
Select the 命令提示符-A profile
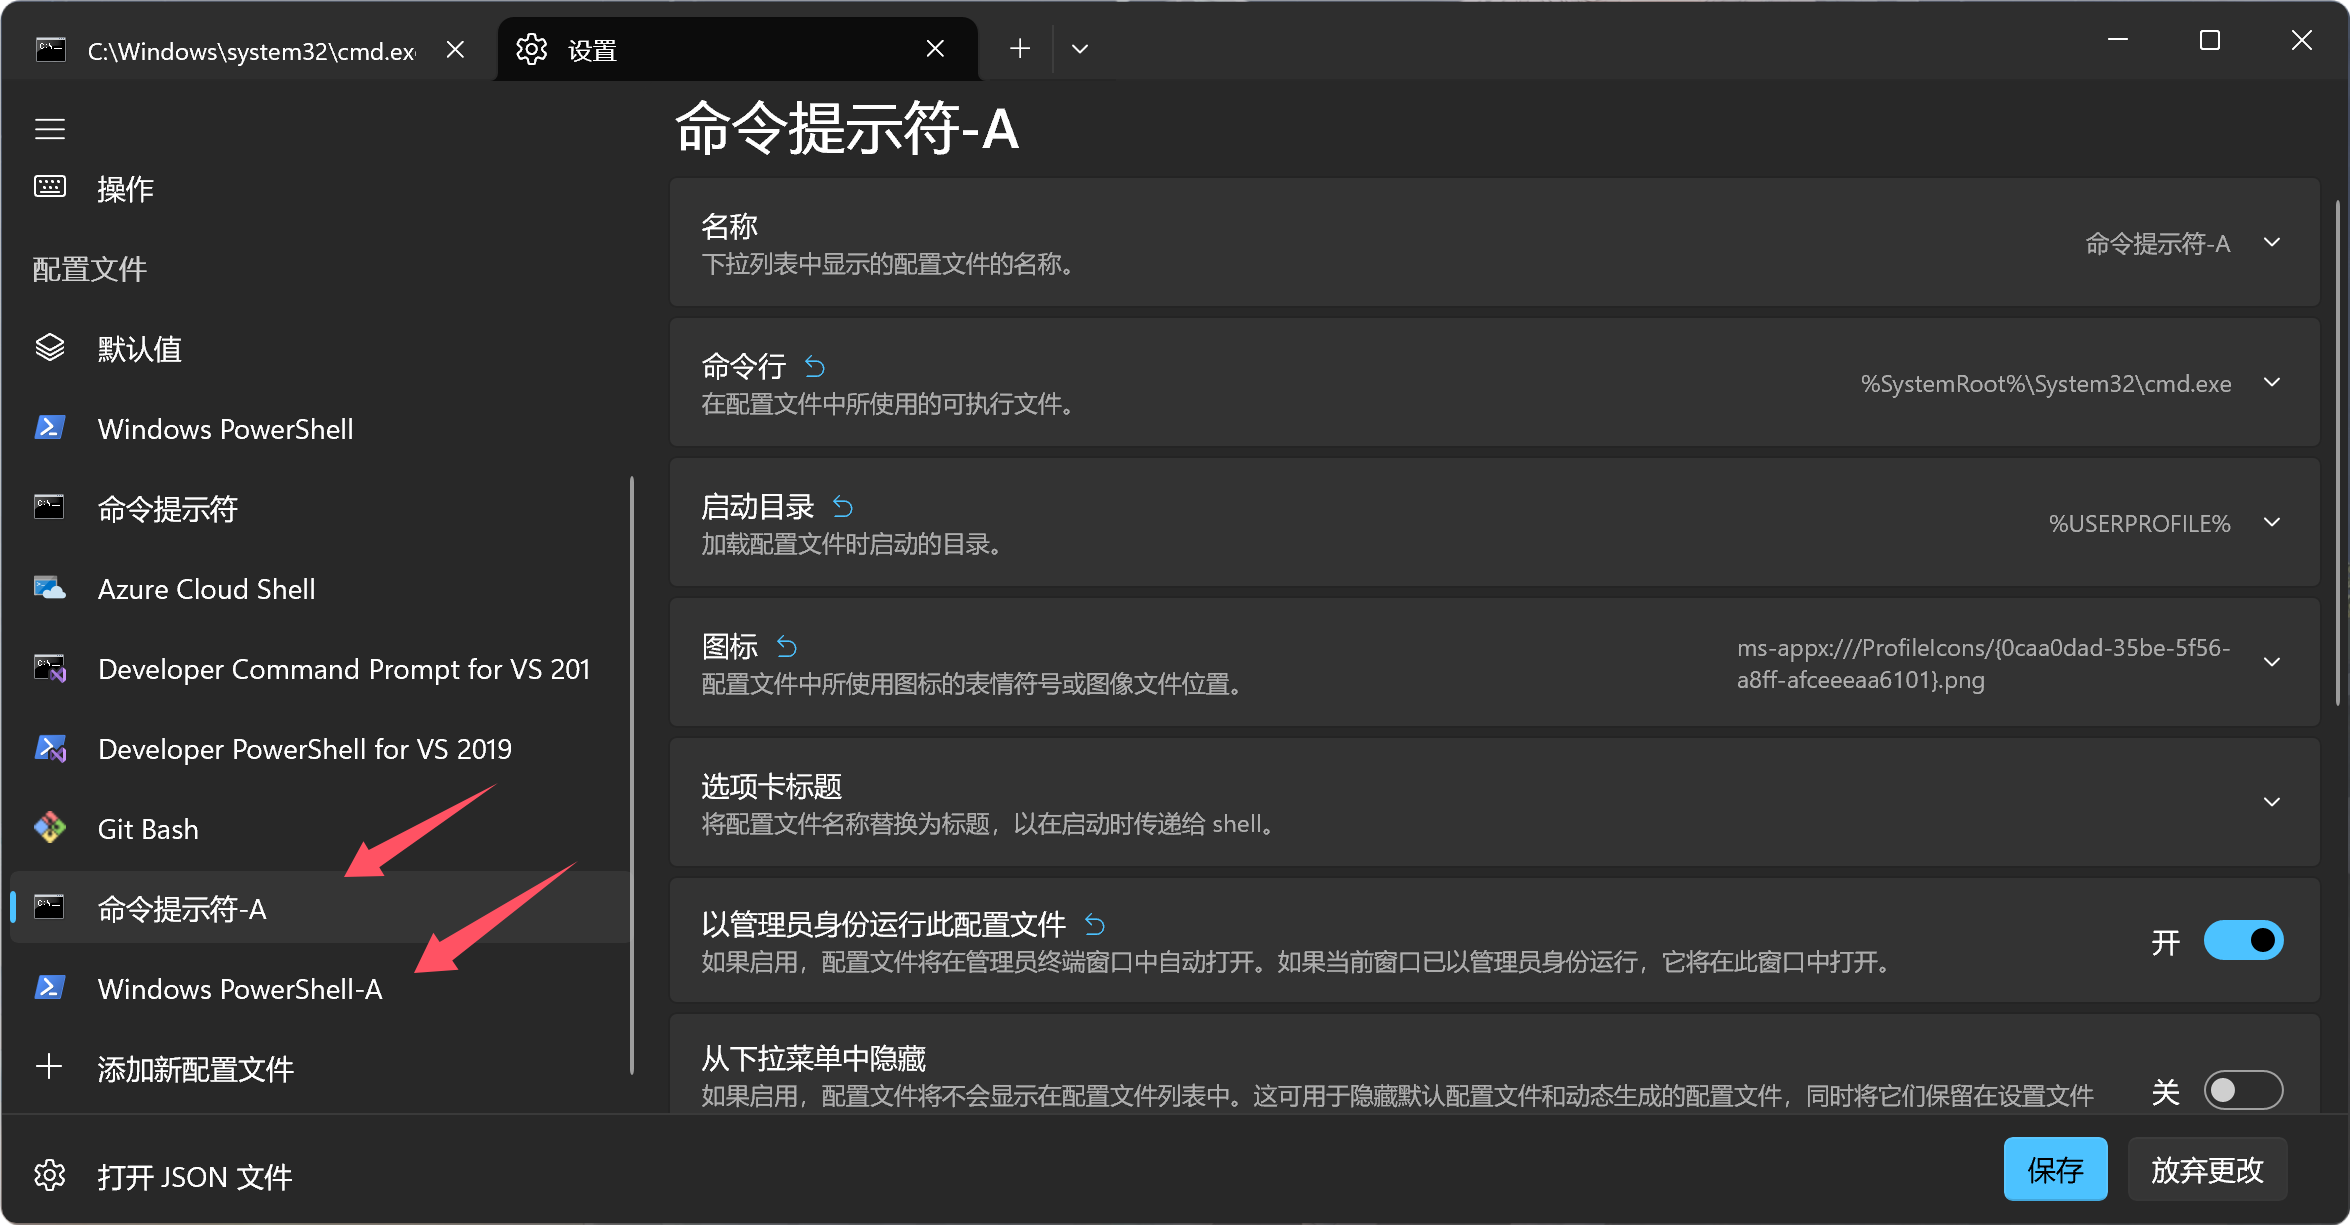320,908
